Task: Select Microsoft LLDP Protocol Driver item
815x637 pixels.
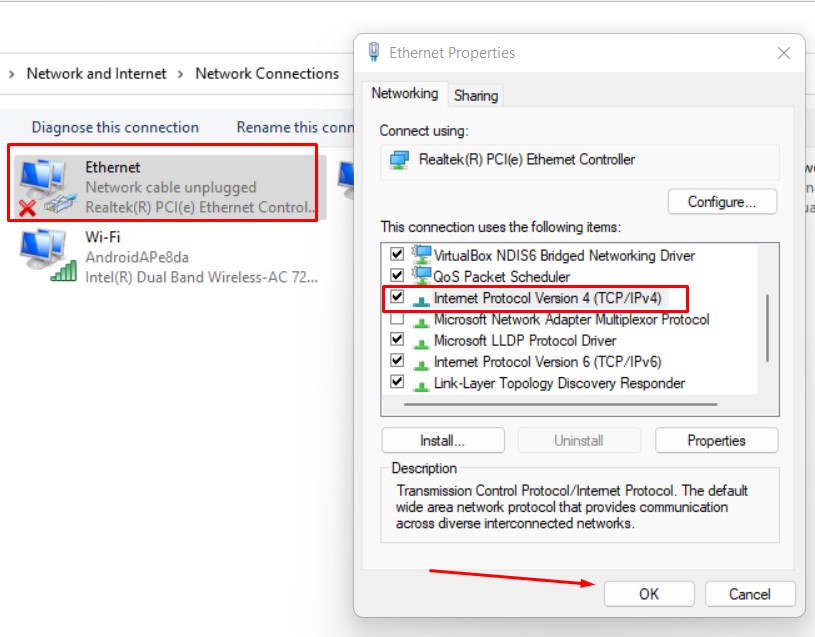Action: click(x=525, y=340)
